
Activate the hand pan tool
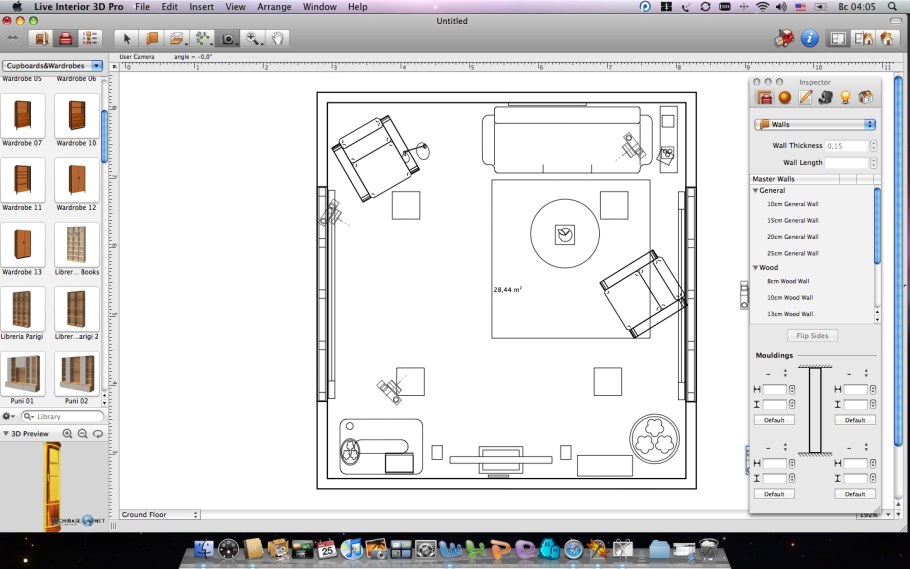278,39
